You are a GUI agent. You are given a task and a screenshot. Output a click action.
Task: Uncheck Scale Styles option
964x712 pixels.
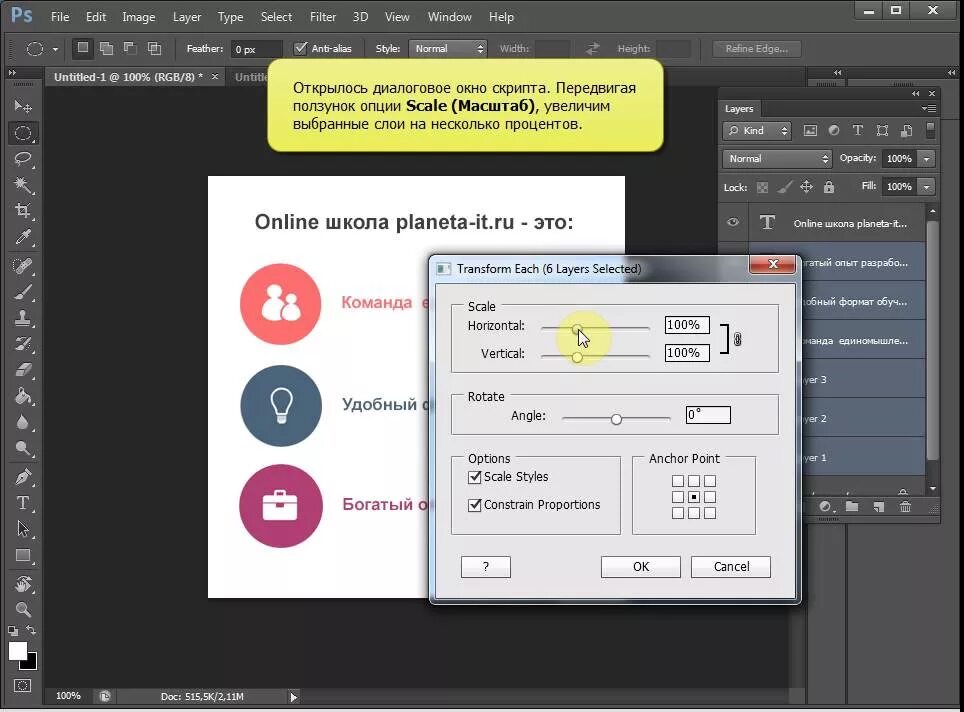pyautogui.click(x=474, y=477)
